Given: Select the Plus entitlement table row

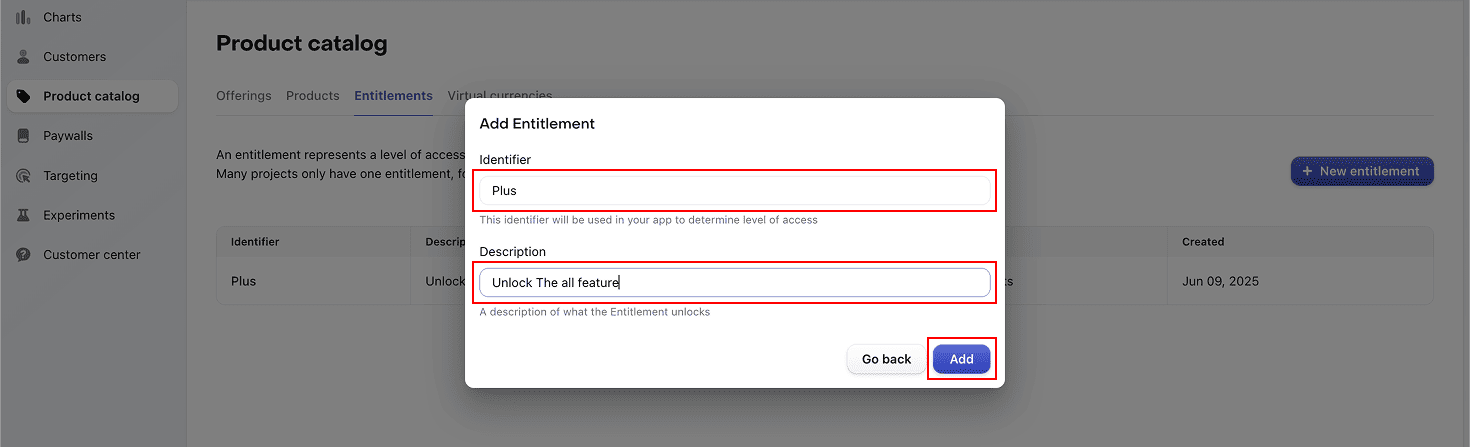Looking at the screenshot, I should [243, 281].
